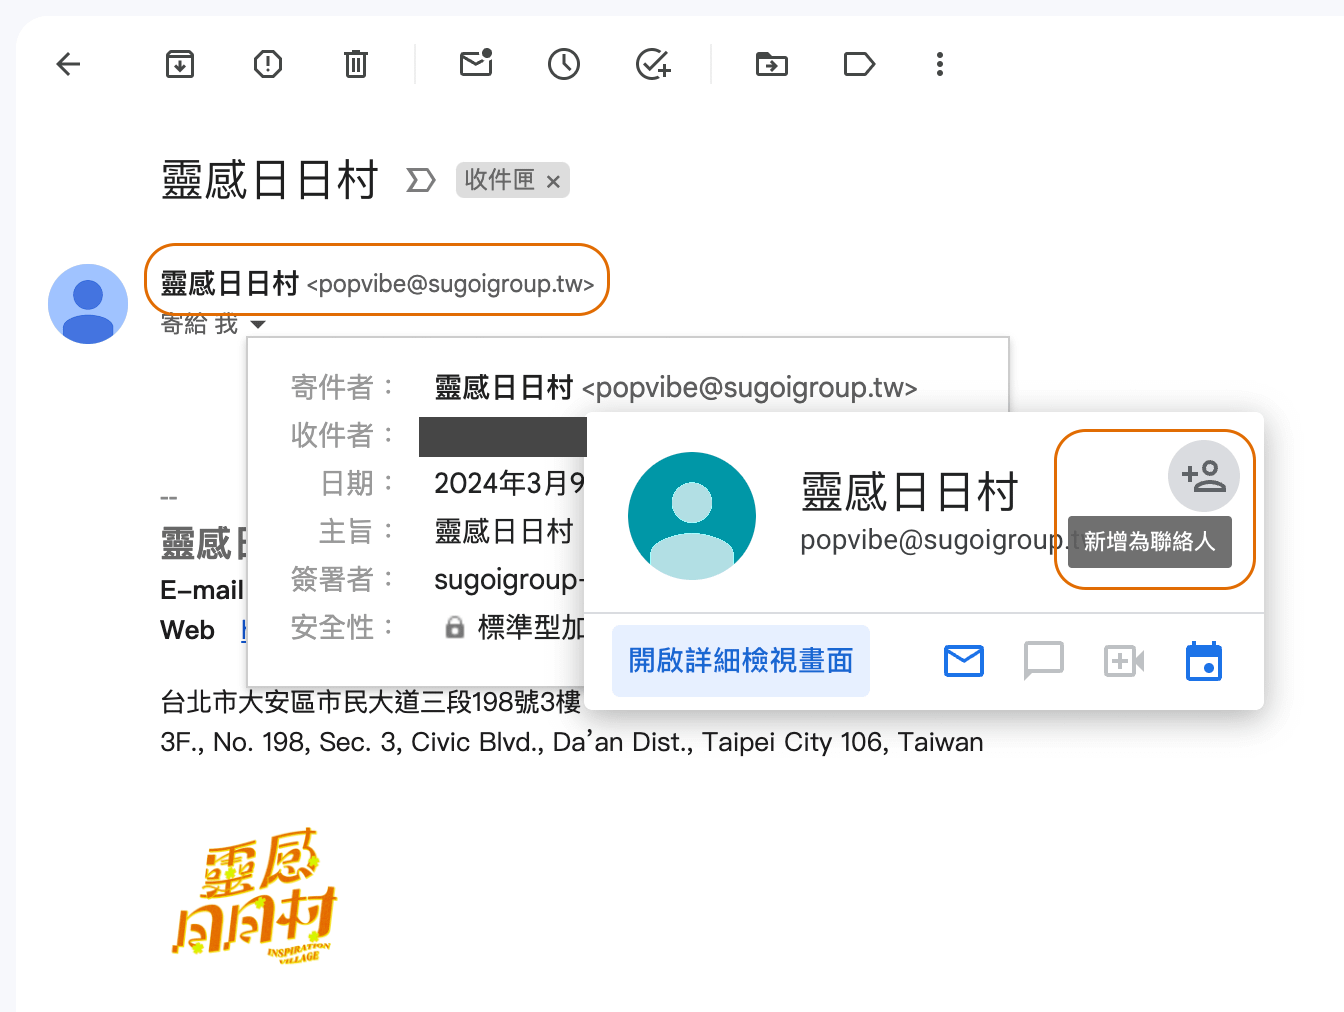Move email to a folder

tap(771, 65)
